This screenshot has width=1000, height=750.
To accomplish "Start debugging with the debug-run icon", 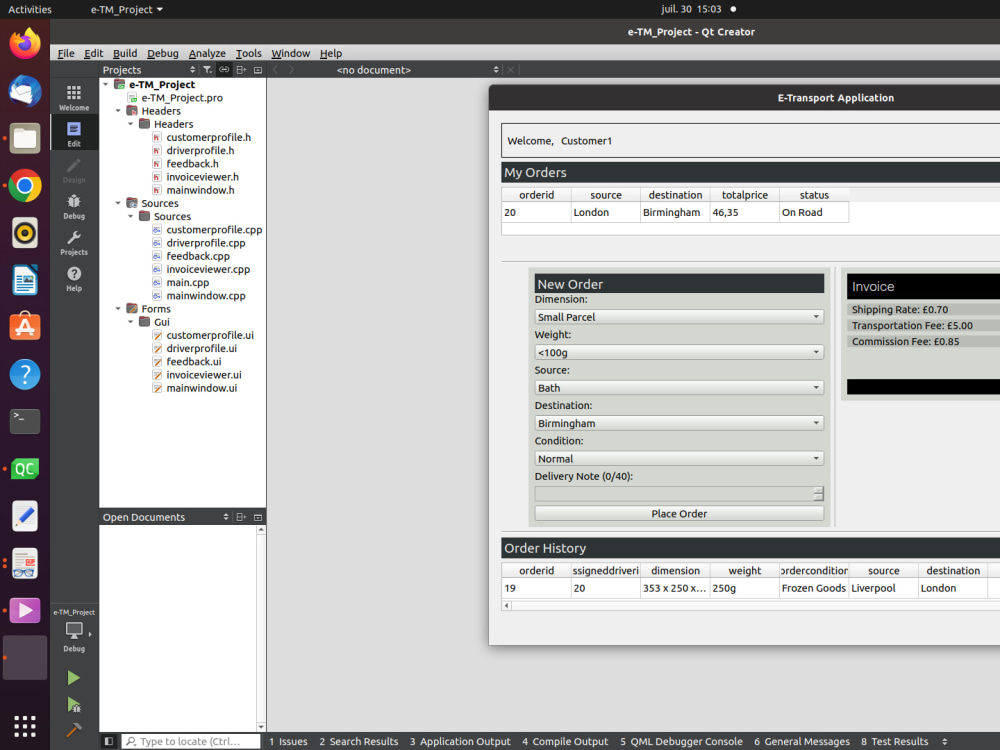I will 73,704.
